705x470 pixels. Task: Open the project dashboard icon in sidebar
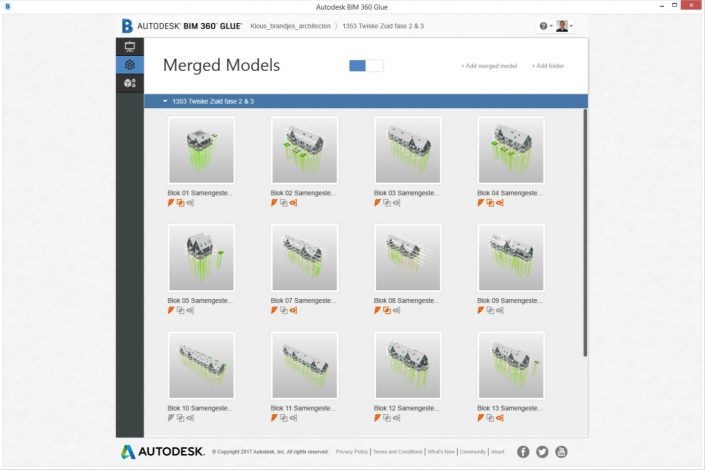pyautogui.click(x=130, y=47)
